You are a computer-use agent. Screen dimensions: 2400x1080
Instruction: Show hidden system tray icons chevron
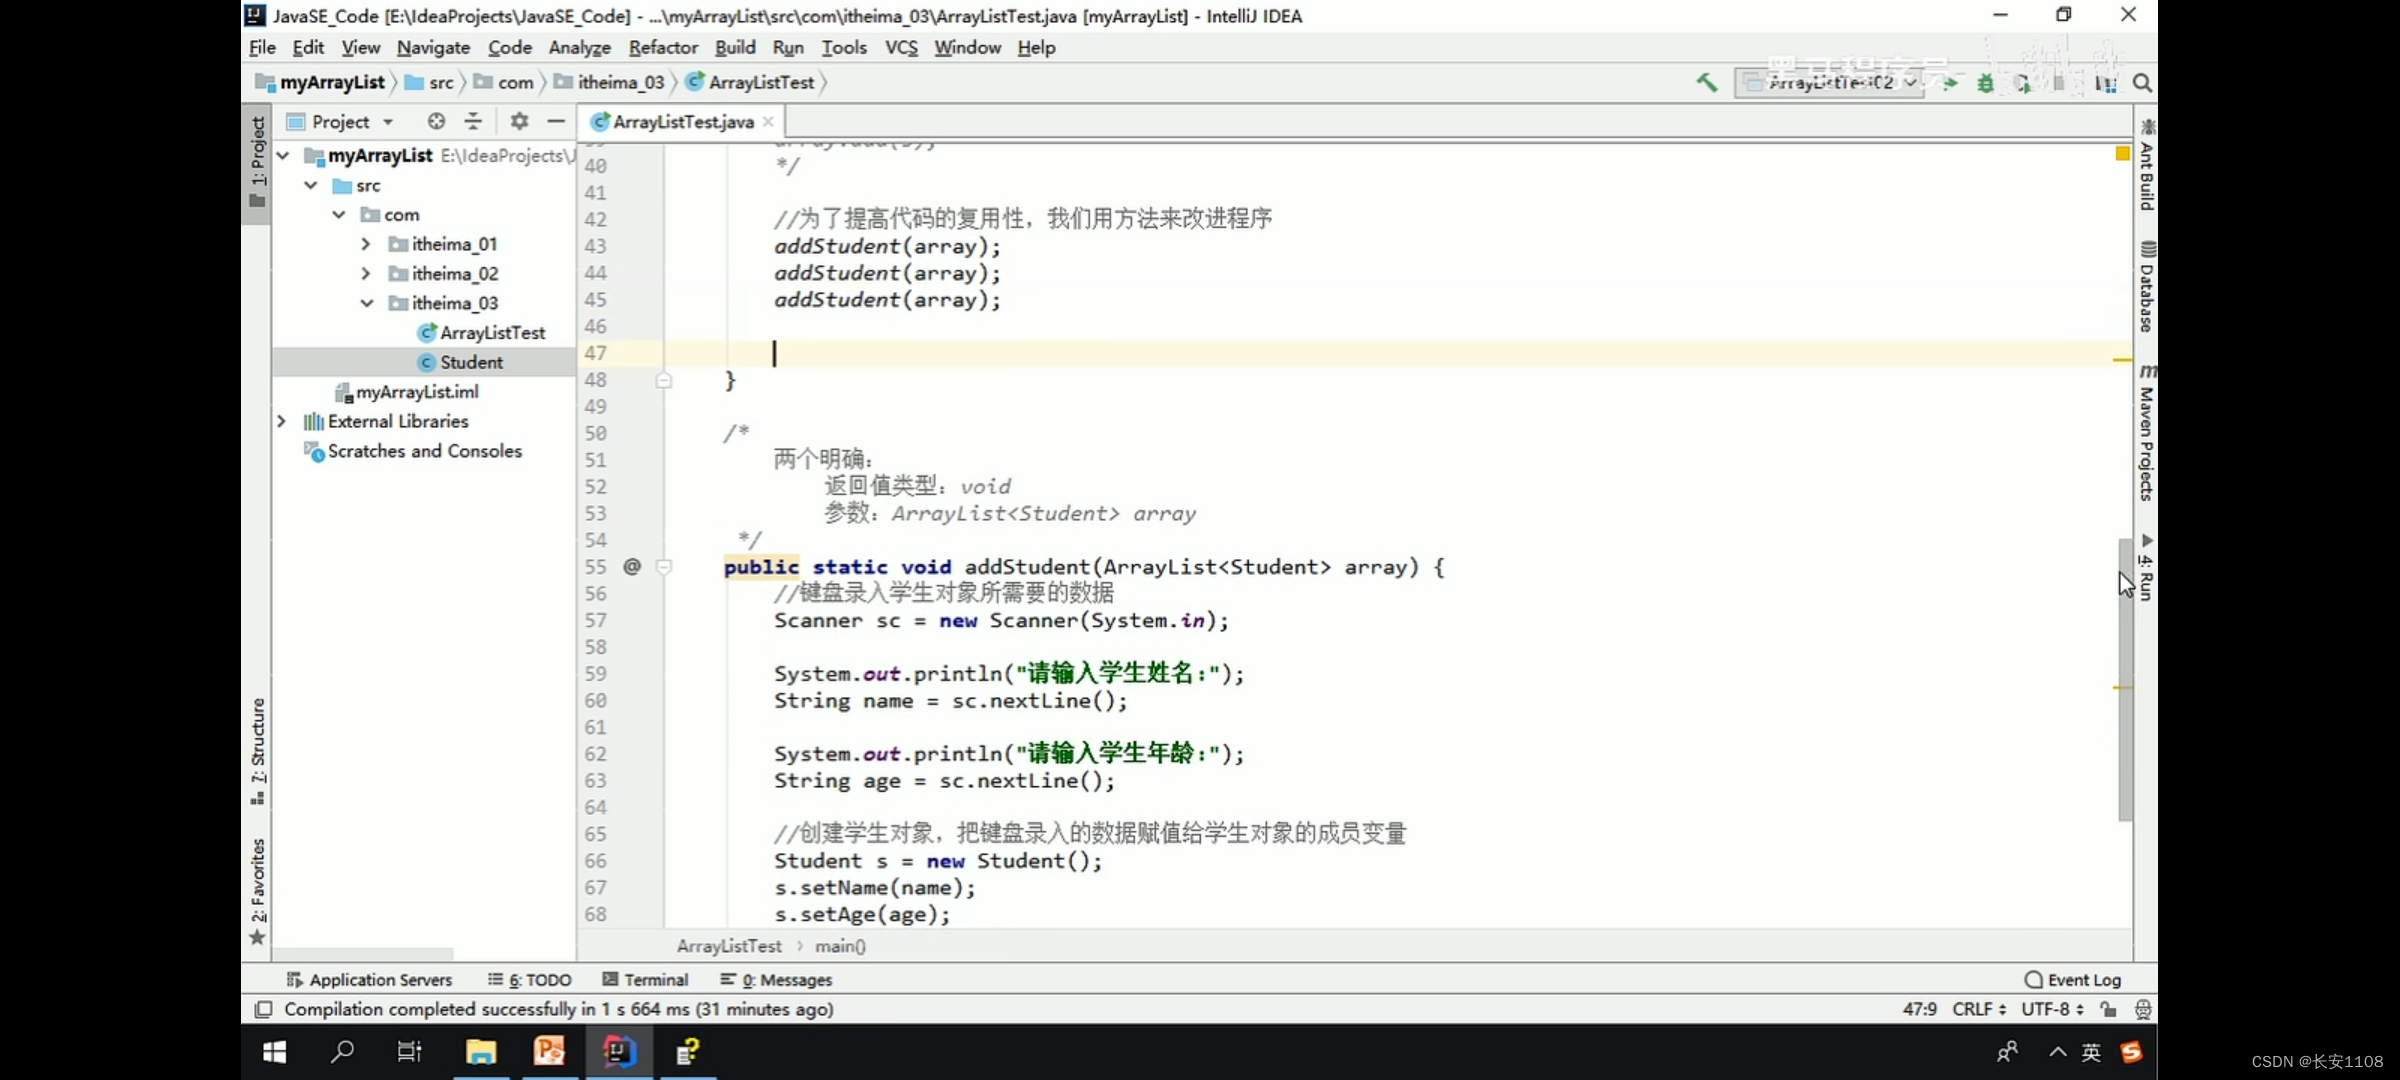(x=2058, y=1052)
